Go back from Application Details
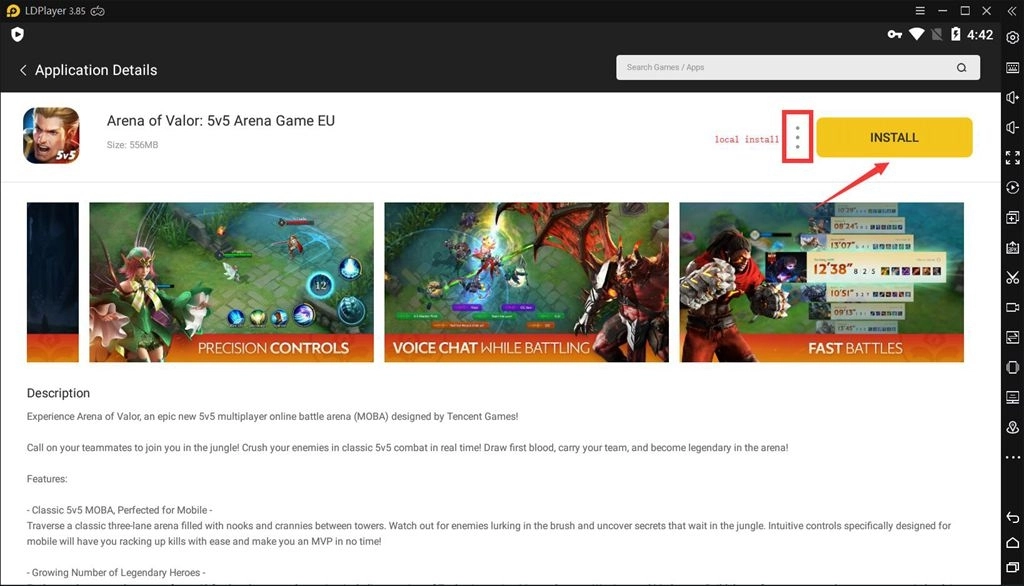Screen dimensions: 1024x586 click(23, 70)
